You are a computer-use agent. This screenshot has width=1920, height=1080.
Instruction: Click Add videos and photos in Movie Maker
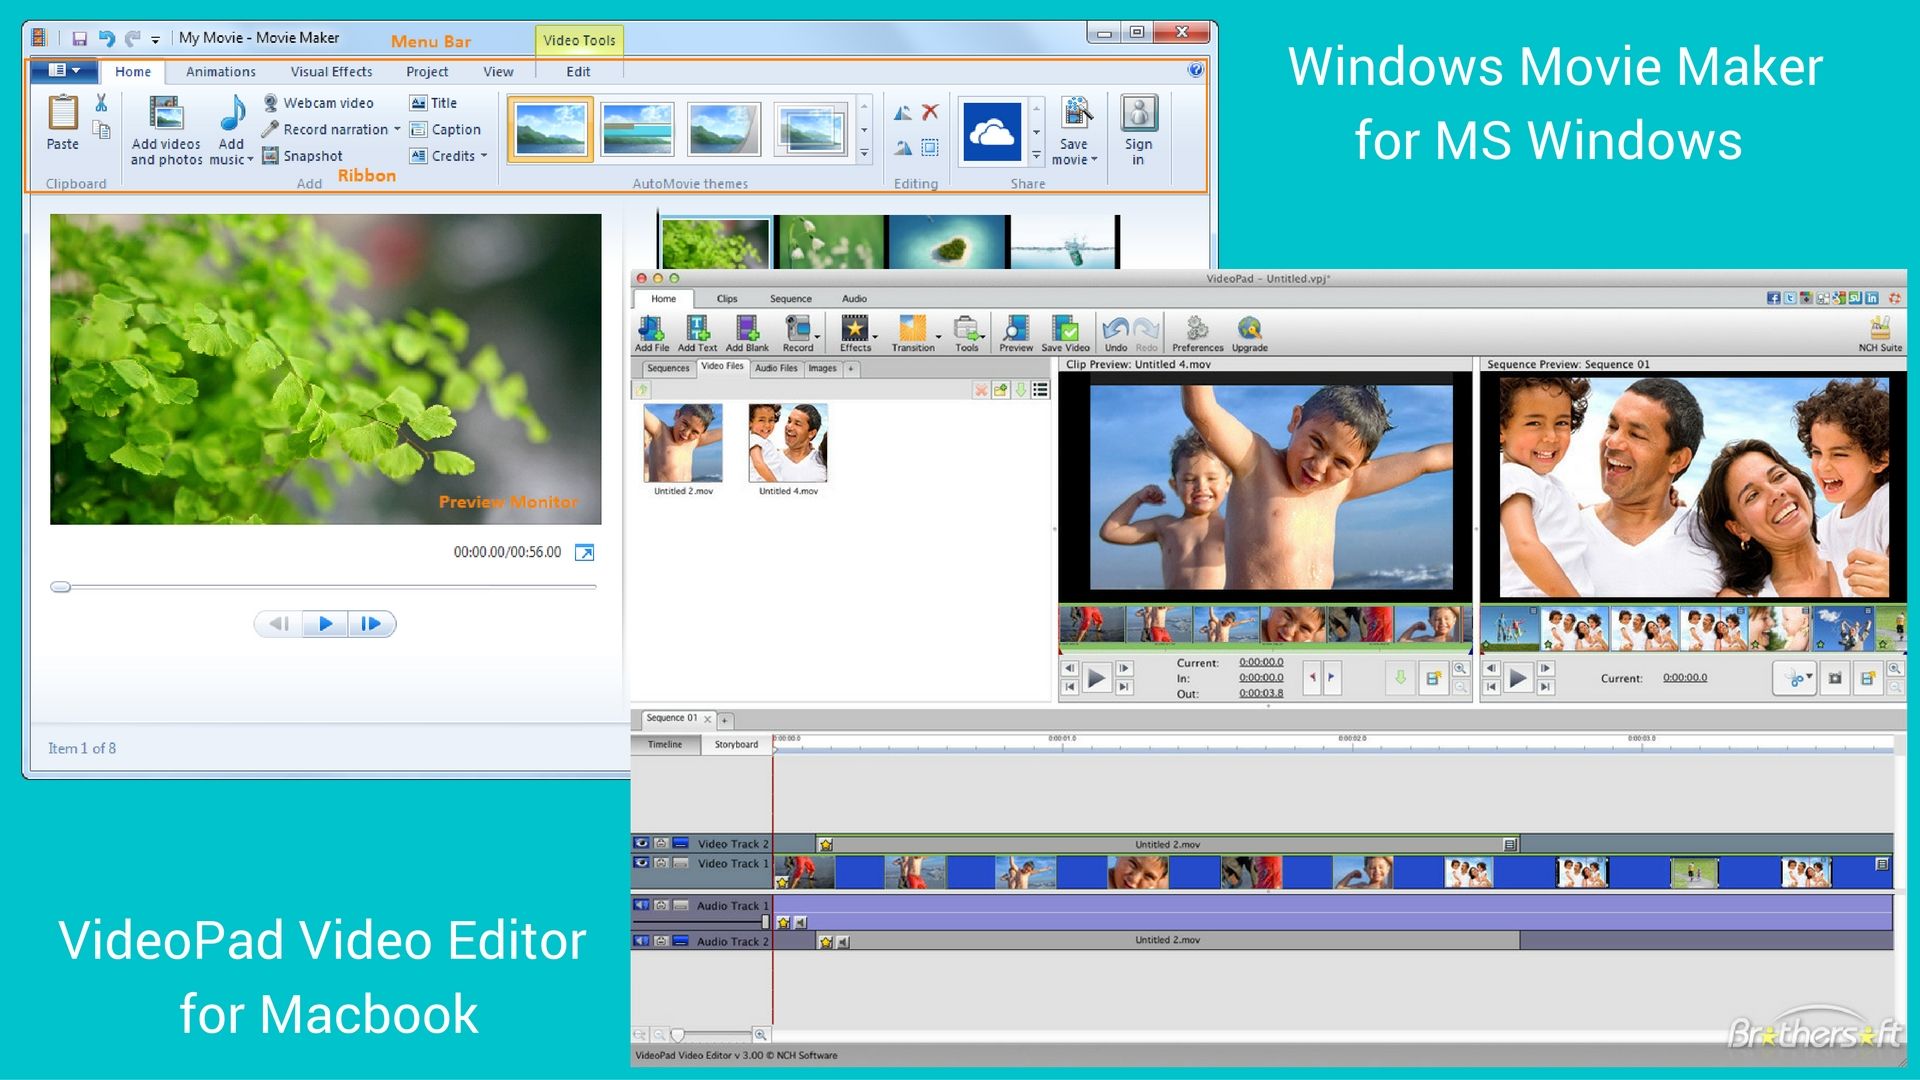pos(166,131)
